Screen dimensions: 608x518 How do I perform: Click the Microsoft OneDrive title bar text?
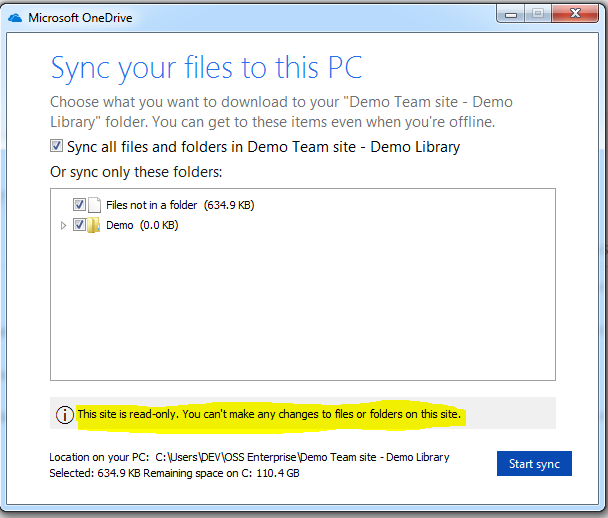[80, 18]
